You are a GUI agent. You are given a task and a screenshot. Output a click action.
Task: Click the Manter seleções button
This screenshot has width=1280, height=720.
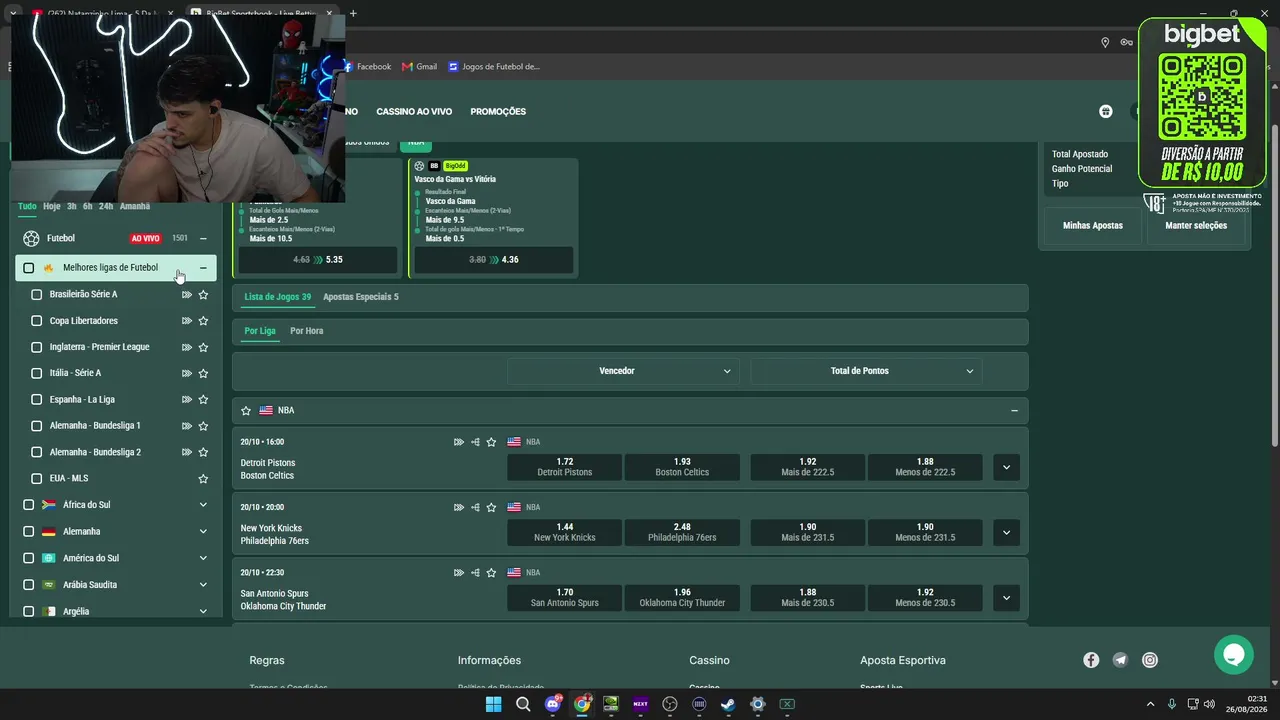coord(1196,226)
